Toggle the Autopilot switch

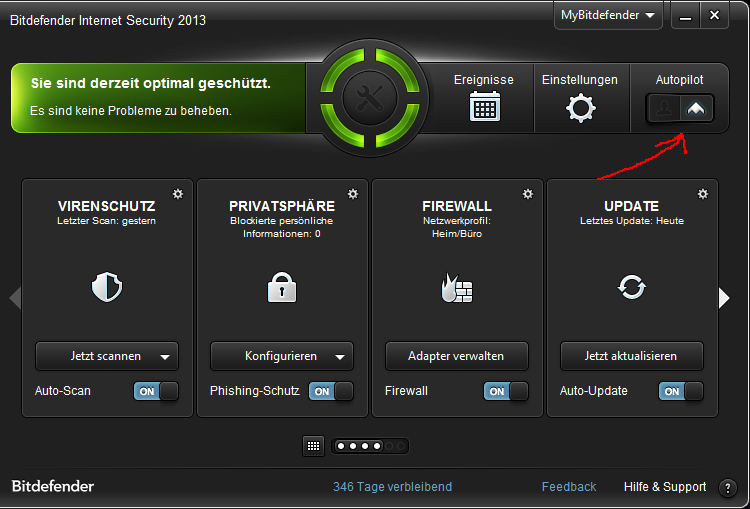pyautogui.click(x=680, y=109)
